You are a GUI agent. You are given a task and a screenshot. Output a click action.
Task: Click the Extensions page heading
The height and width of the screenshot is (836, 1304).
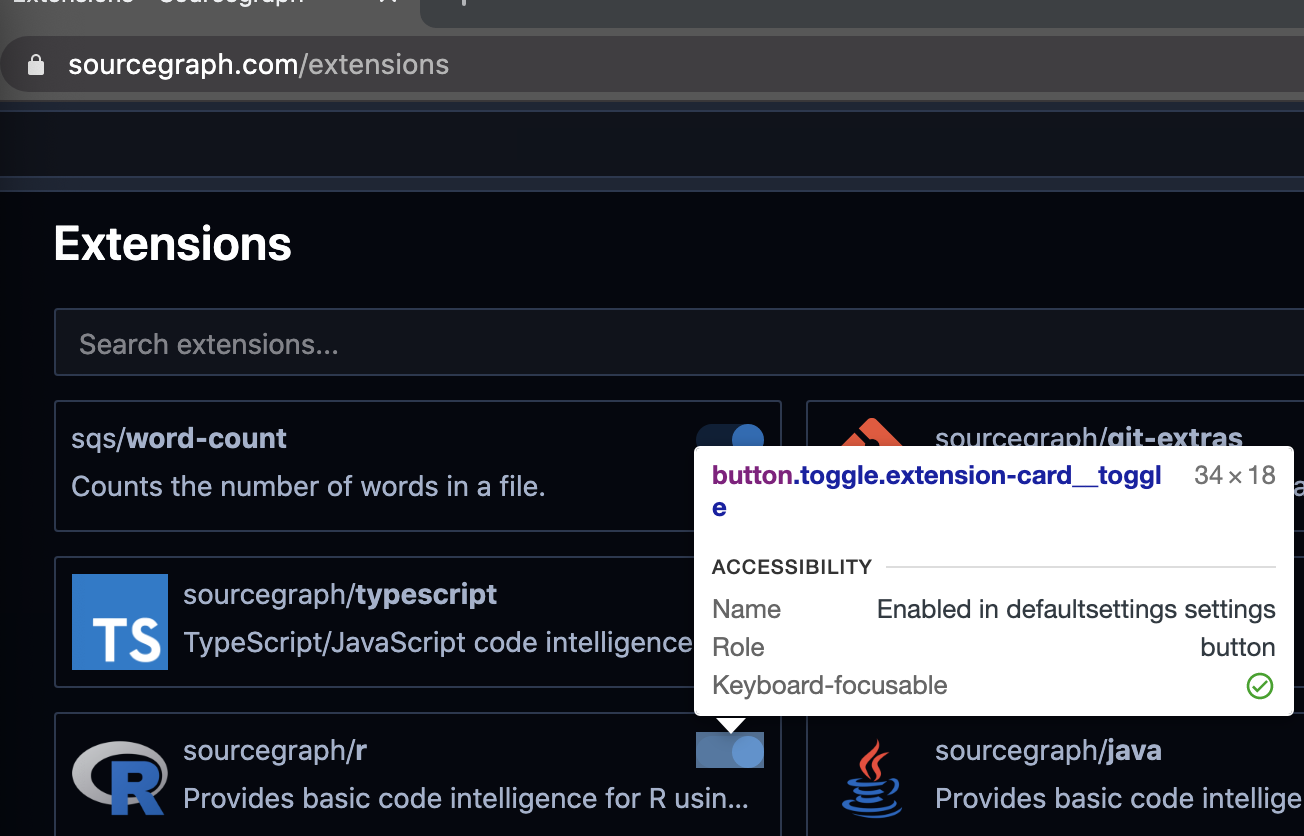[173, 244]
